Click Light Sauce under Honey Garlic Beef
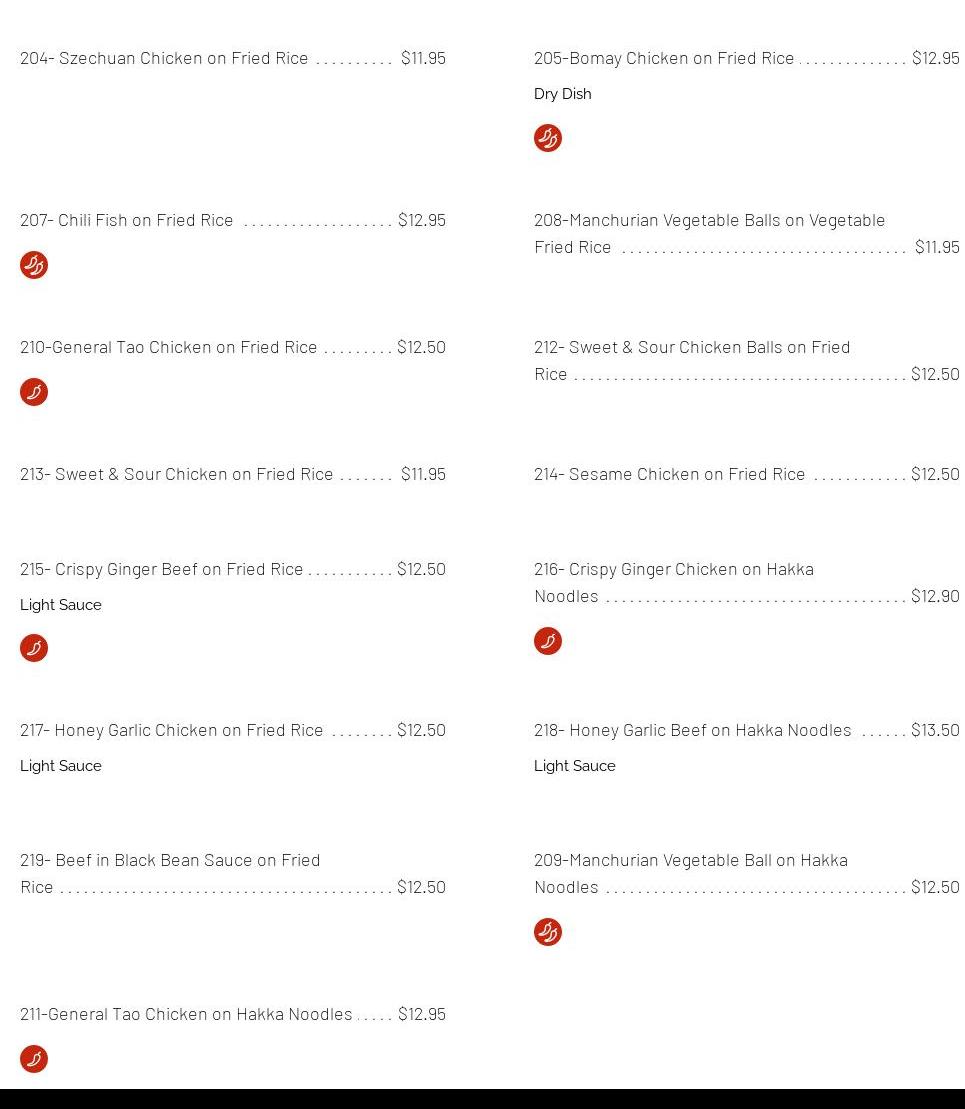 pyautogui.click(x=574, y=766)
